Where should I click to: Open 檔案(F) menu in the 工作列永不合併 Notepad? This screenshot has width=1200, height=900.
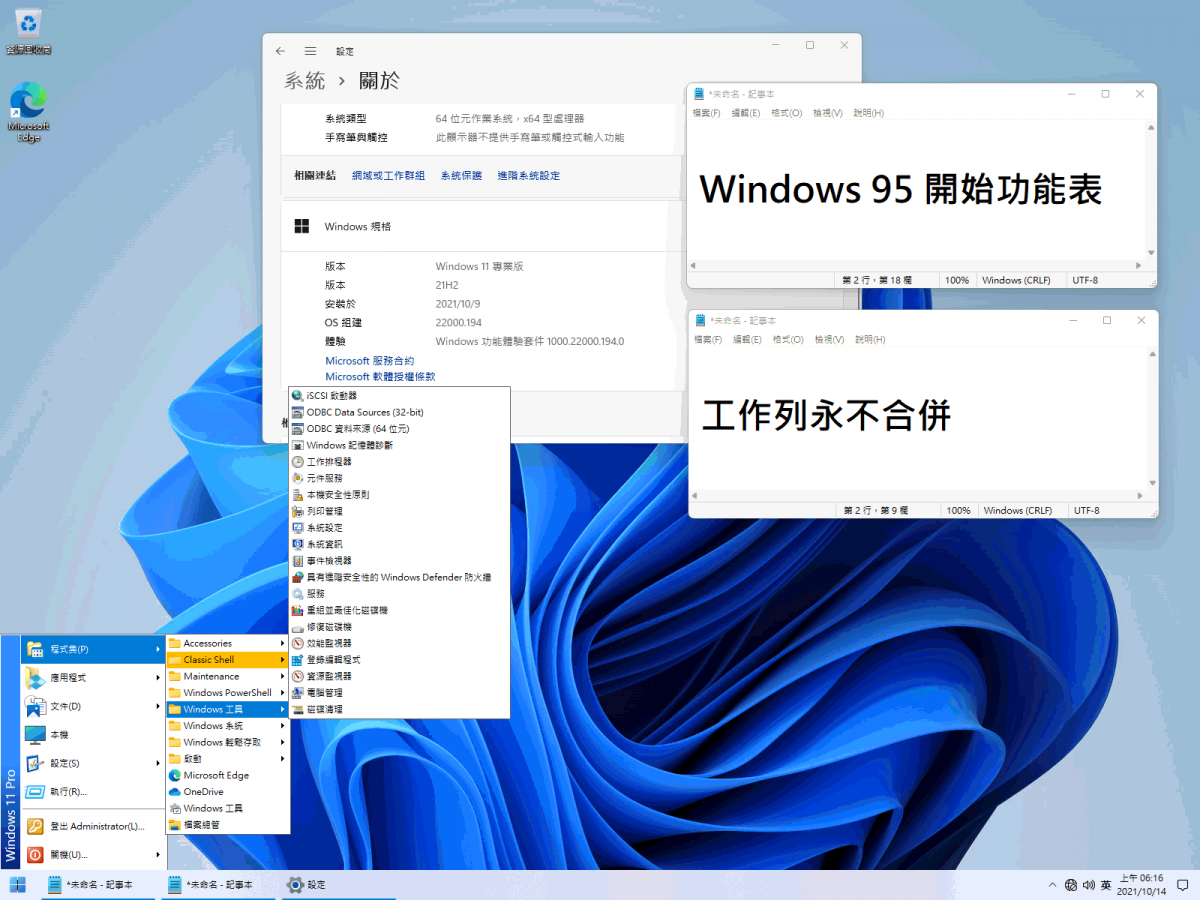(x=708, y=340)
